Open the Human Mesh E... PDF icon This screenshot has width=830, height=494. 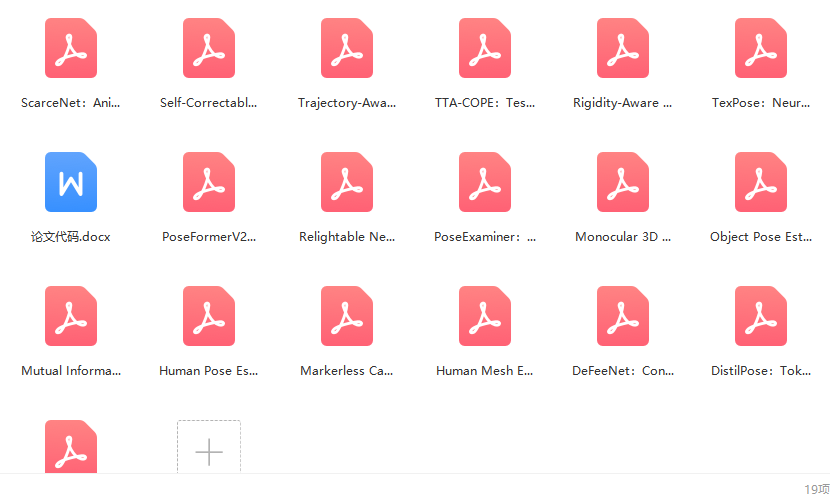tap(485, 316)
